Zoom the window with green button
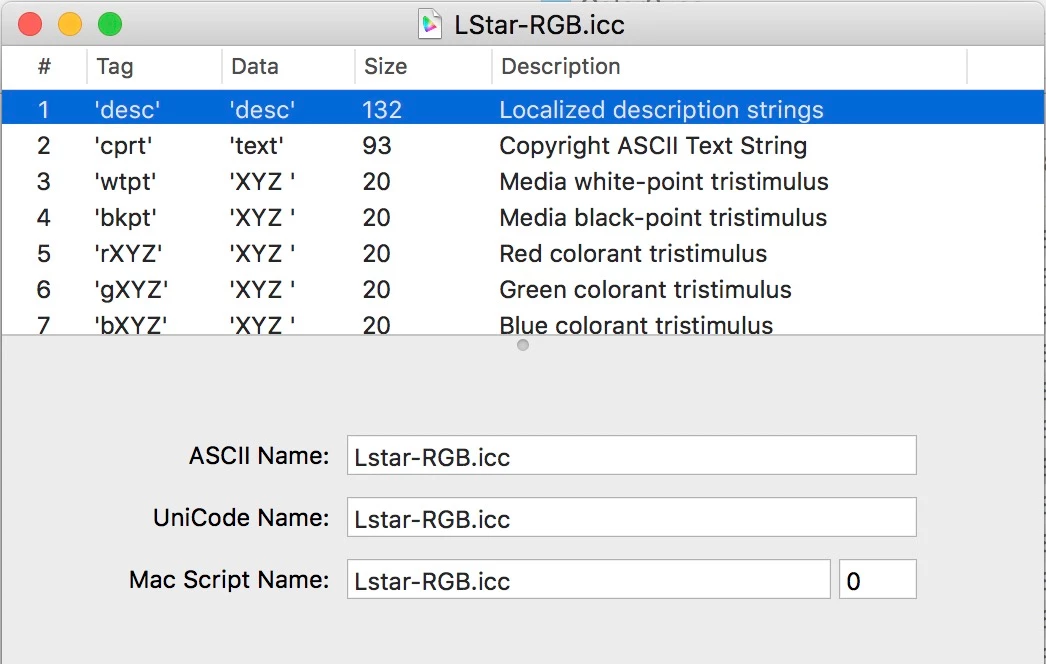Viewport: 1046px width, 664px height. [110, 24]
